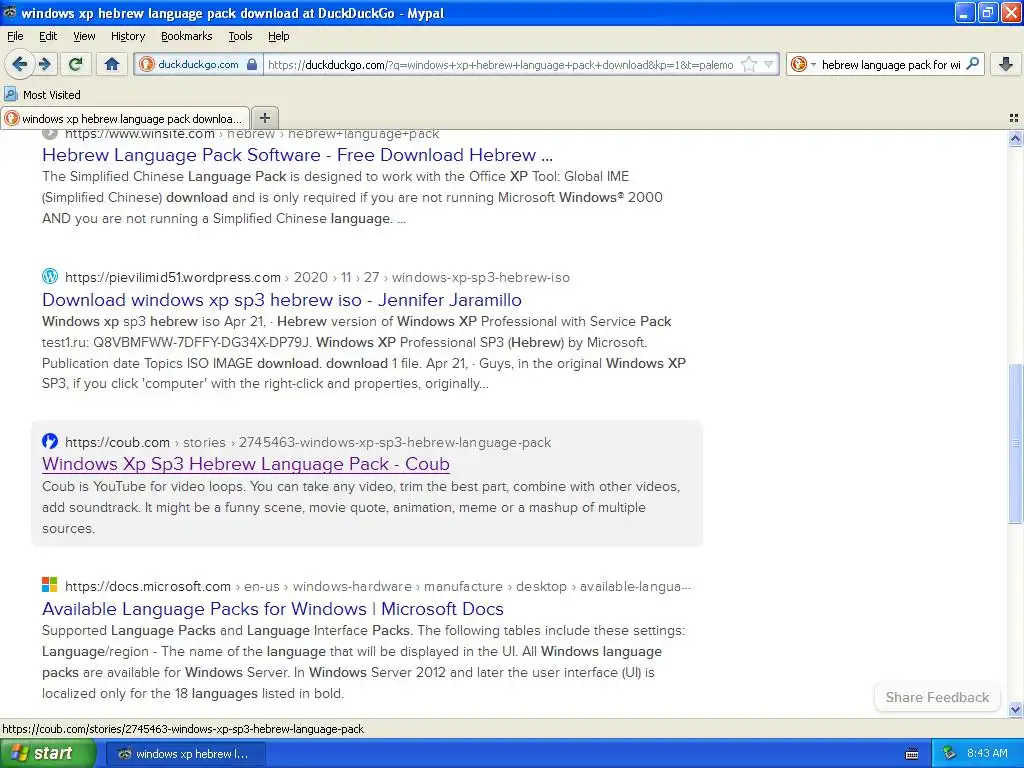Viewport: 1024px width, 768px height.
Task: Open the Edit menu
Action: (x=48, y=36)
